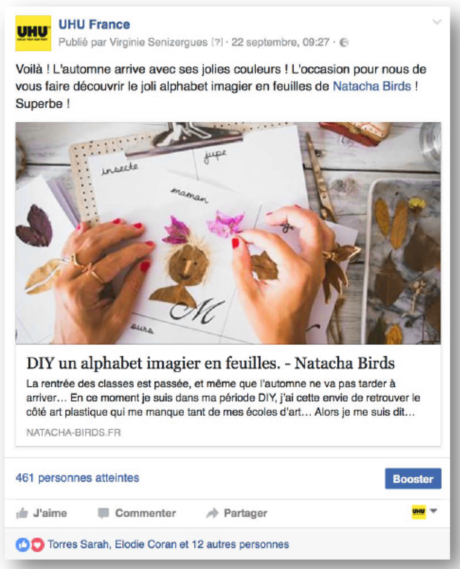Click the small UHU identity logo icon
Image resolution: width=460 pixels, height=569 pixels.
[x=419, y=512]
